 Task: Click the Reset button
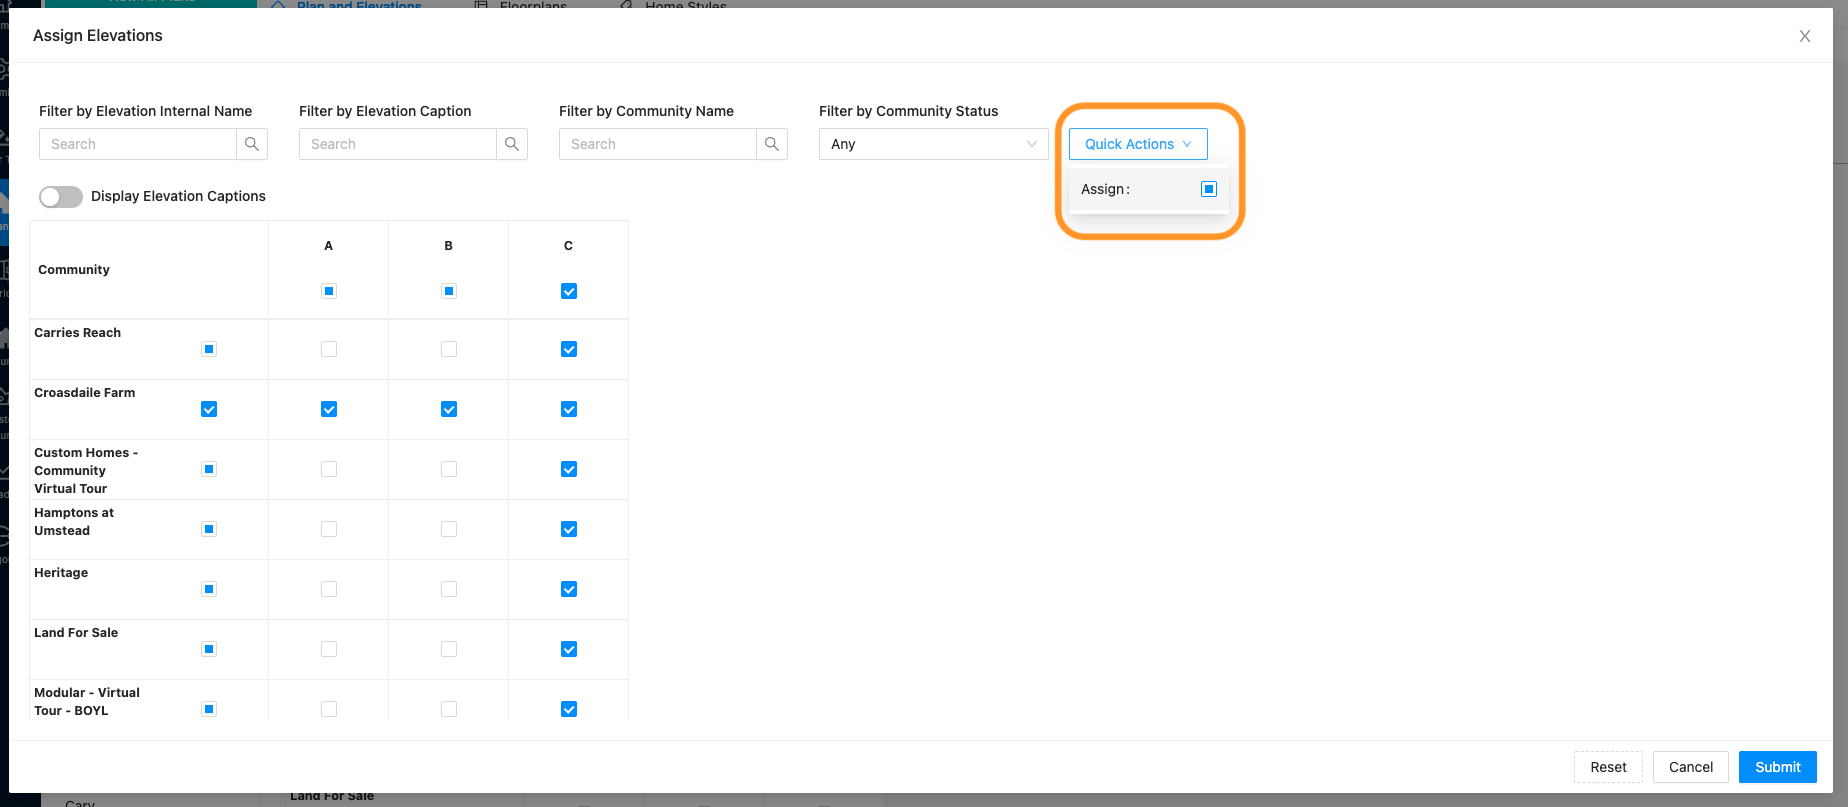tap(1608, 767)
